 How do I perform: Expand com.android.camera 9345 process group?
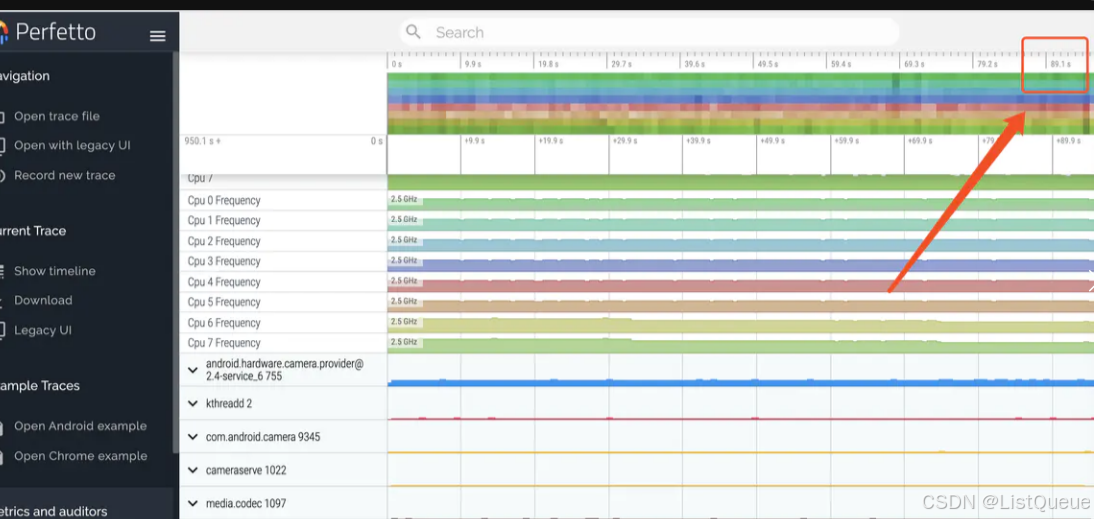coord(193,437)
